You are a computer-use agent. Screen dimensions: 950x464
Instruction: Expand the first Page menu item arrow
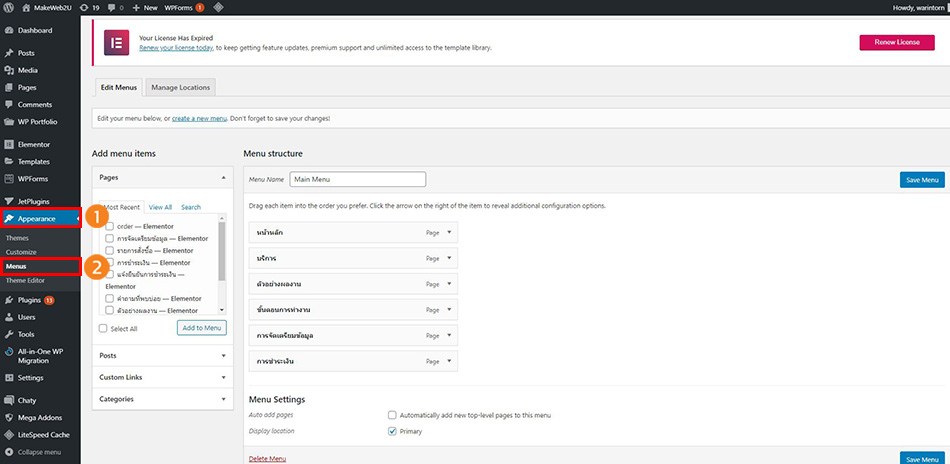click(x=450, y=232)
